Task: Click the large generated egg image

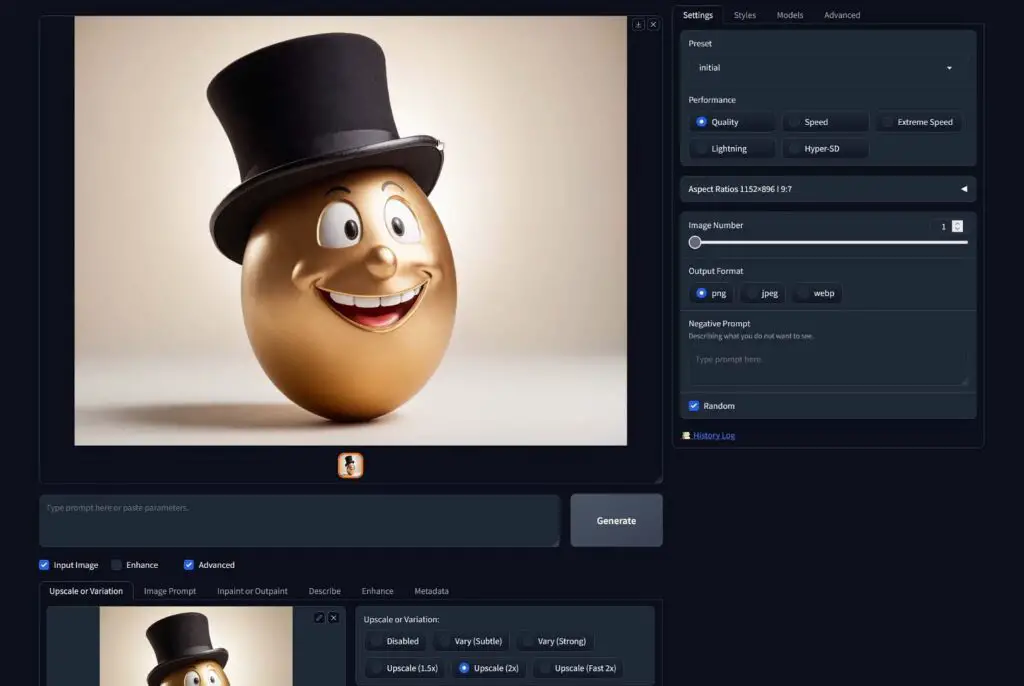Action: [351, 231]
